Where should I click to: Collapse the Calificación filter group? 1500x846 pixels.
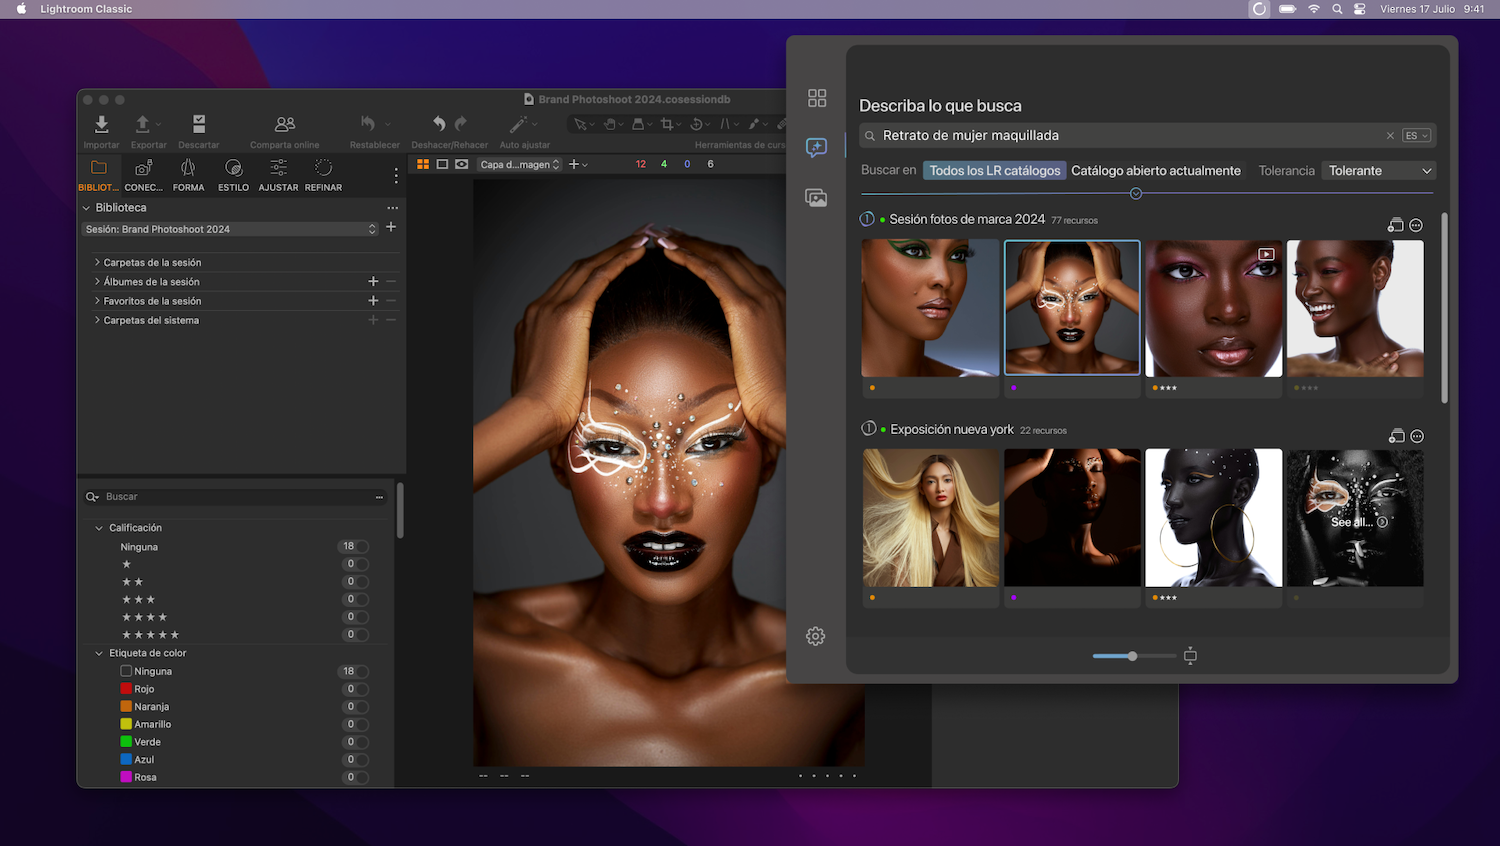pyautogui.click(x=99, y=528)
